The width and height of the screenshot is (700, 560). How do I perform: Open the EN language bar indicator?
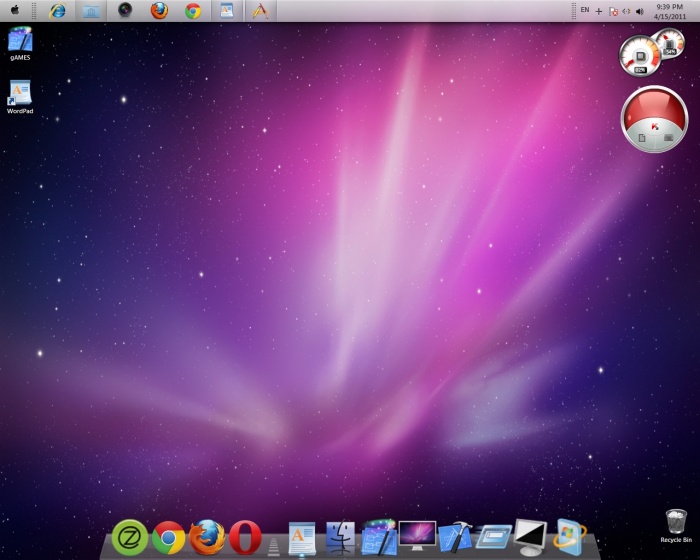tap(585, 10)
